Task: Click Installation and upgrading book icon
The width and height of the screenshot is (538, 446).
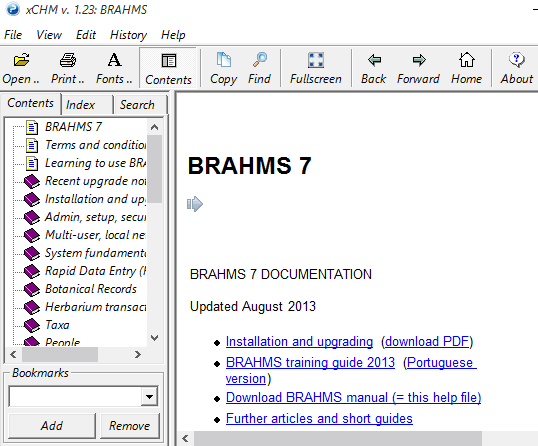Action: 32,199
